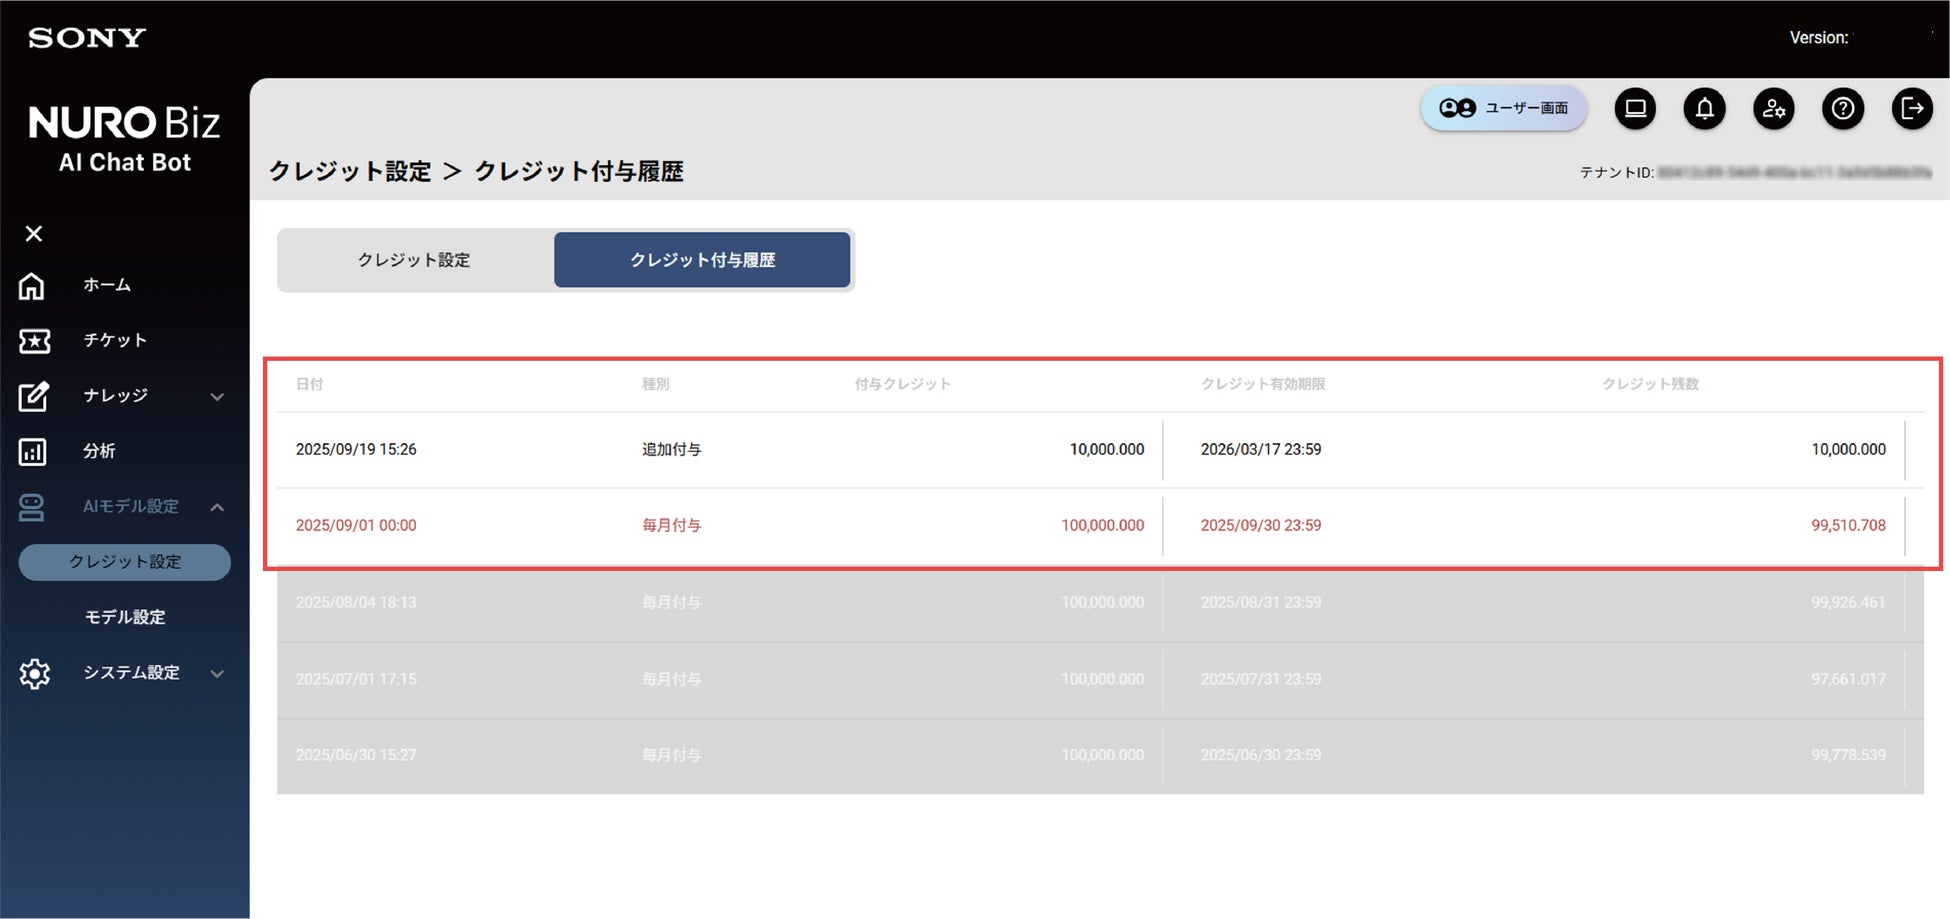The width and height of the screenshot is (1950, 919).
Task: Click the ユーザー画面 button
Action: click(x=1504, y=108)
